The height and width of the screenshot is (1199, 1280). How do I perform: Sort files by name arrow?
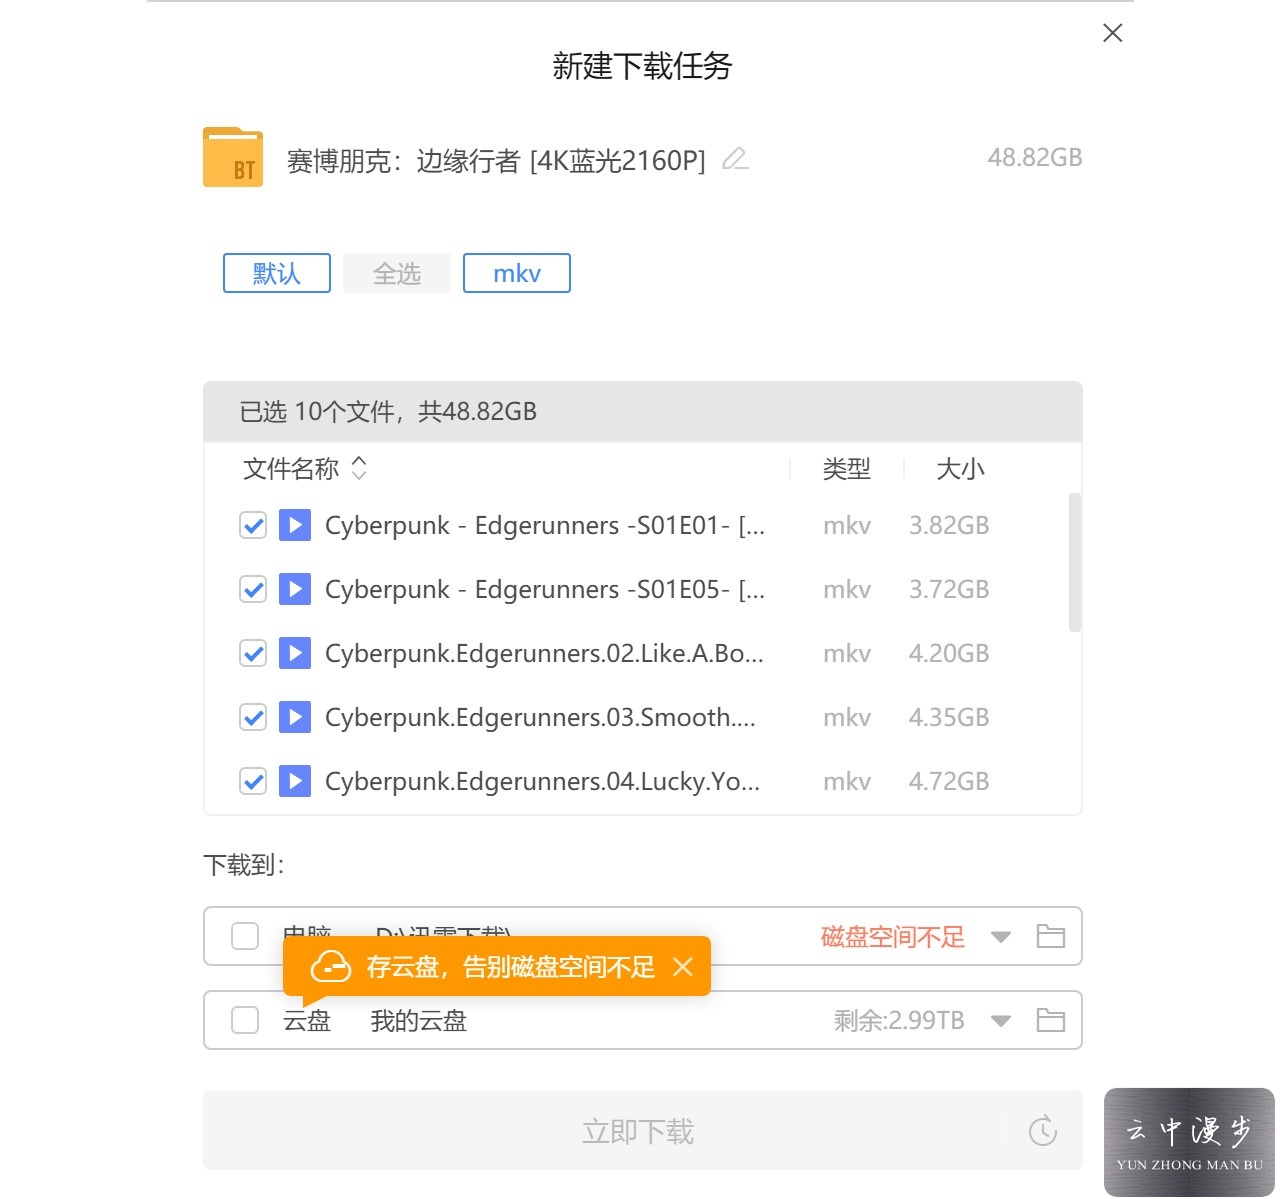[359, 468]
